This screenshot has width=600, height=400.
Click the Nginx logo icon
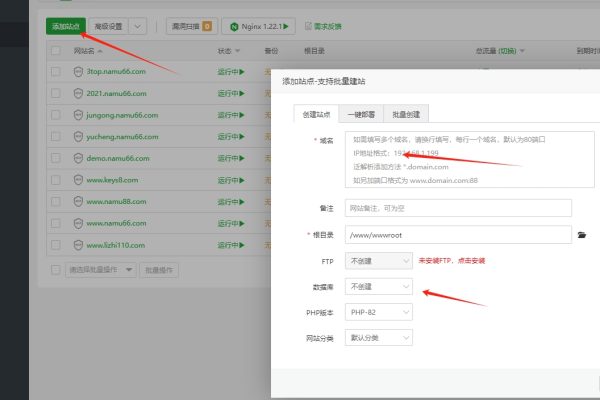pos(234,27)
